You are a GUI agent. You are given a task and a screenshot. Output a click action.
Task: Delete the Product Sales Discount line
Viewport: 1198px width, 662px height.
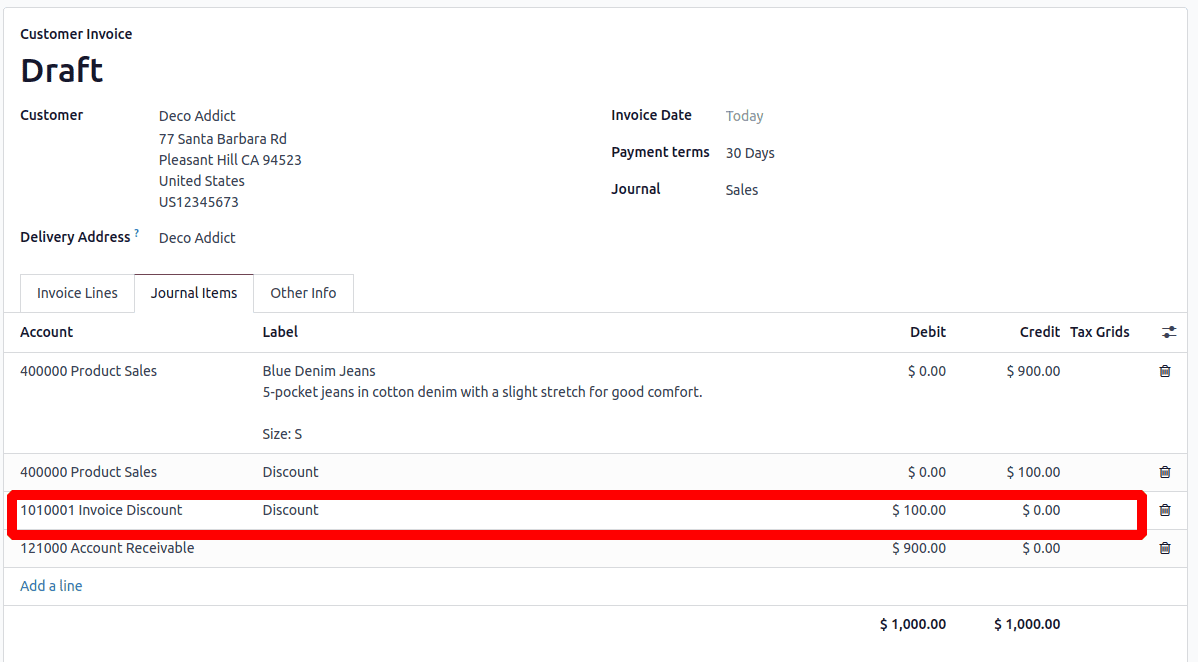pos(1164,472)
